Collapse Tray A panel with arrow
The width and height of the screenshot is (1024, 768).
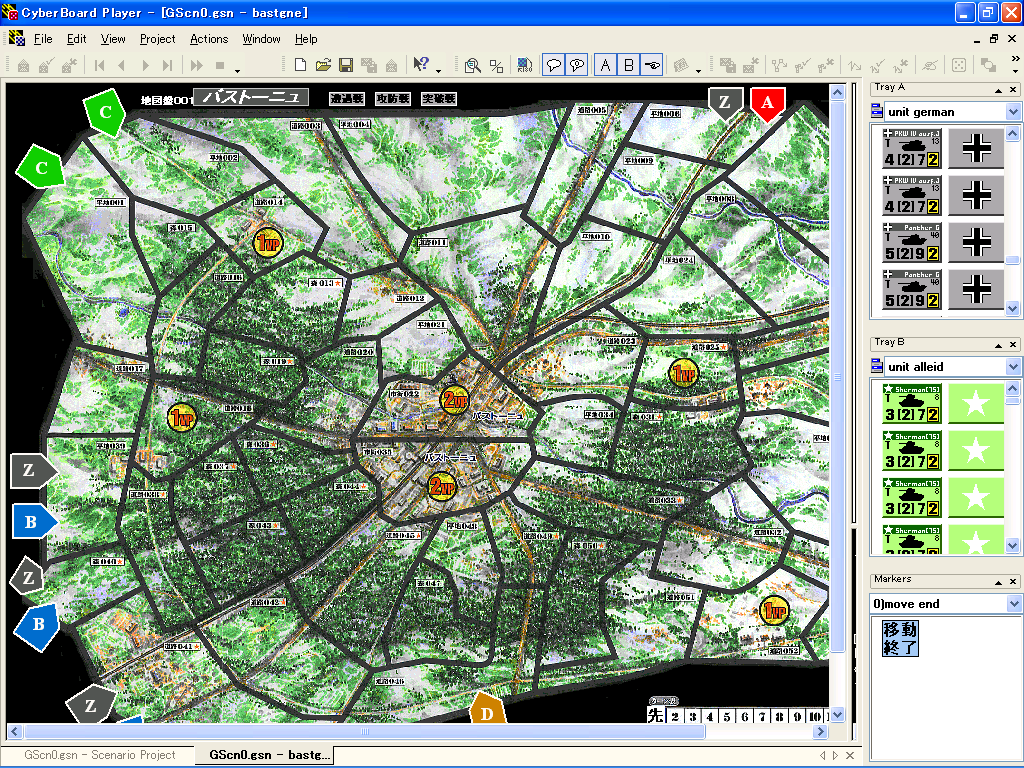coord(998,89)
